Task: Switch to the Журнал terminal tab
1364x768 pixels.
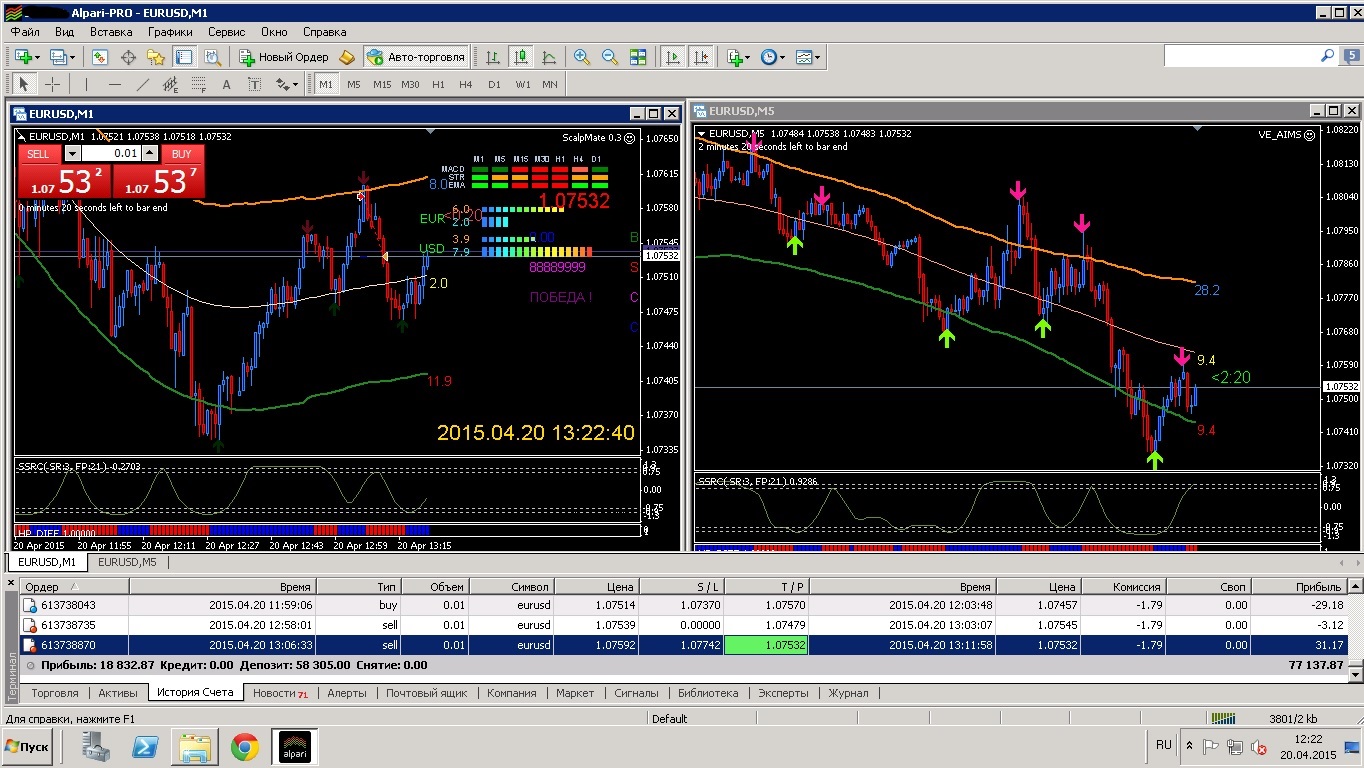Action: tap(848, 693)
